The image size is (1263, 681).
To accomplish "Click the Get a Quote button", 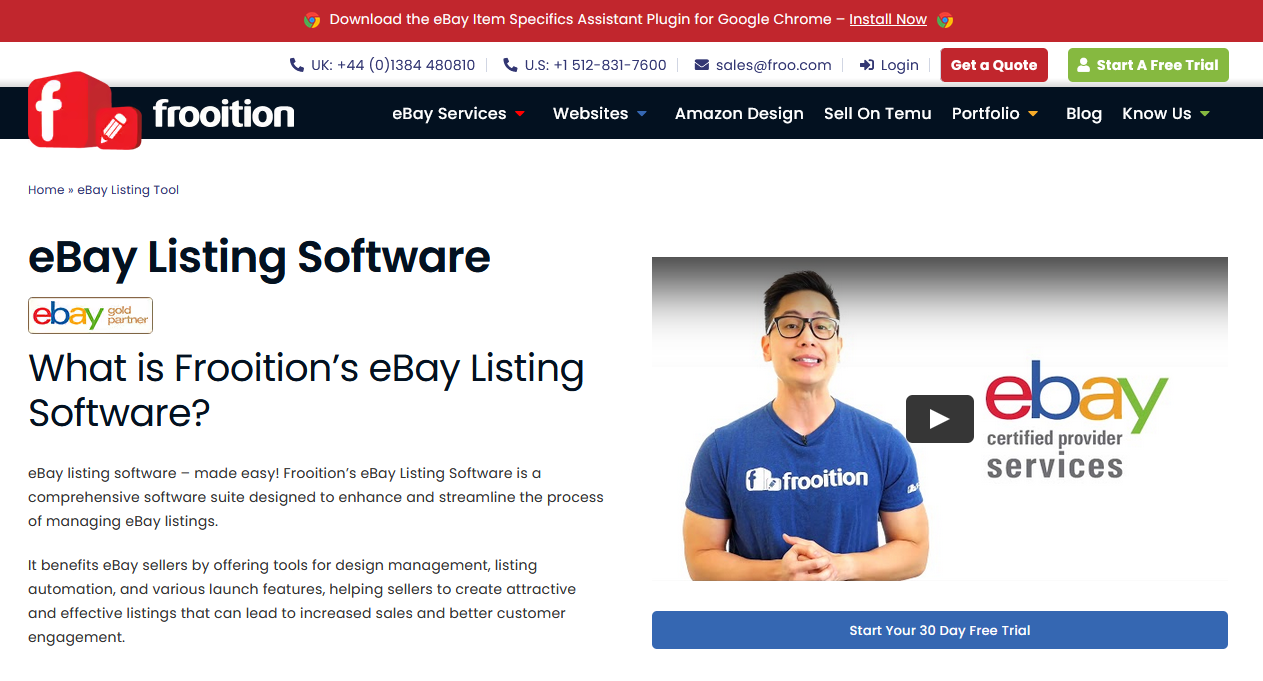I will tap(994, 65).
